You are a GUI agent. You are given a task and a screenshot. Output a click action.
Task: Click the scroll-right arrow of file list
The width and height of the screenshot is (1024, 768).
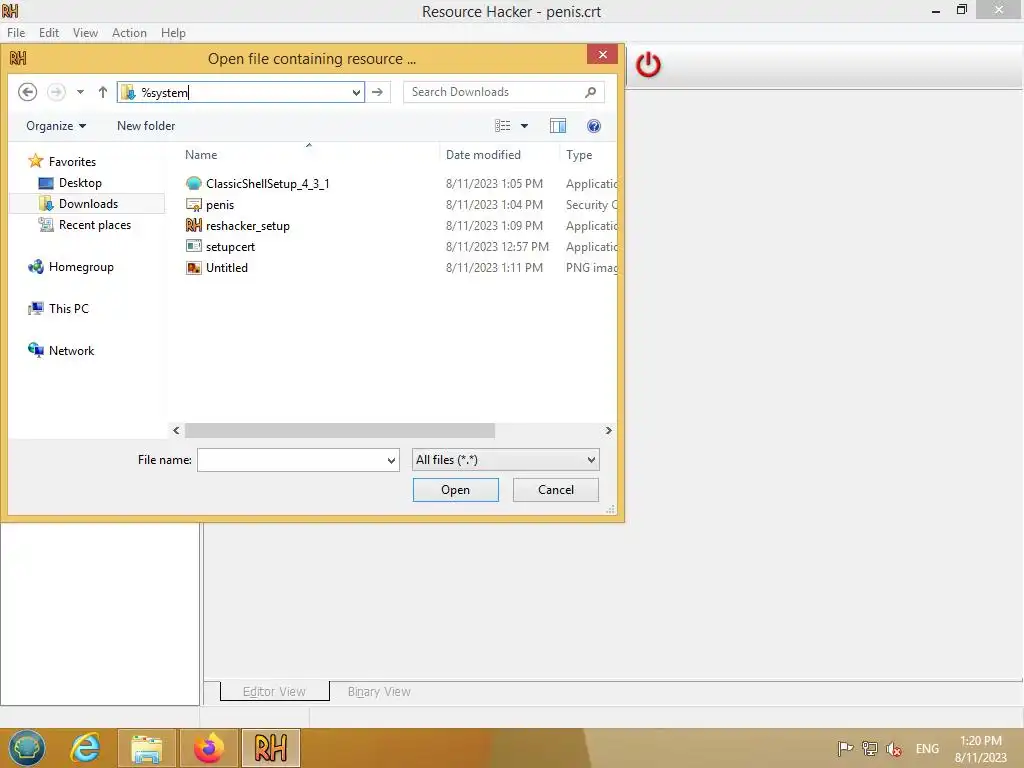pos(609,430)
